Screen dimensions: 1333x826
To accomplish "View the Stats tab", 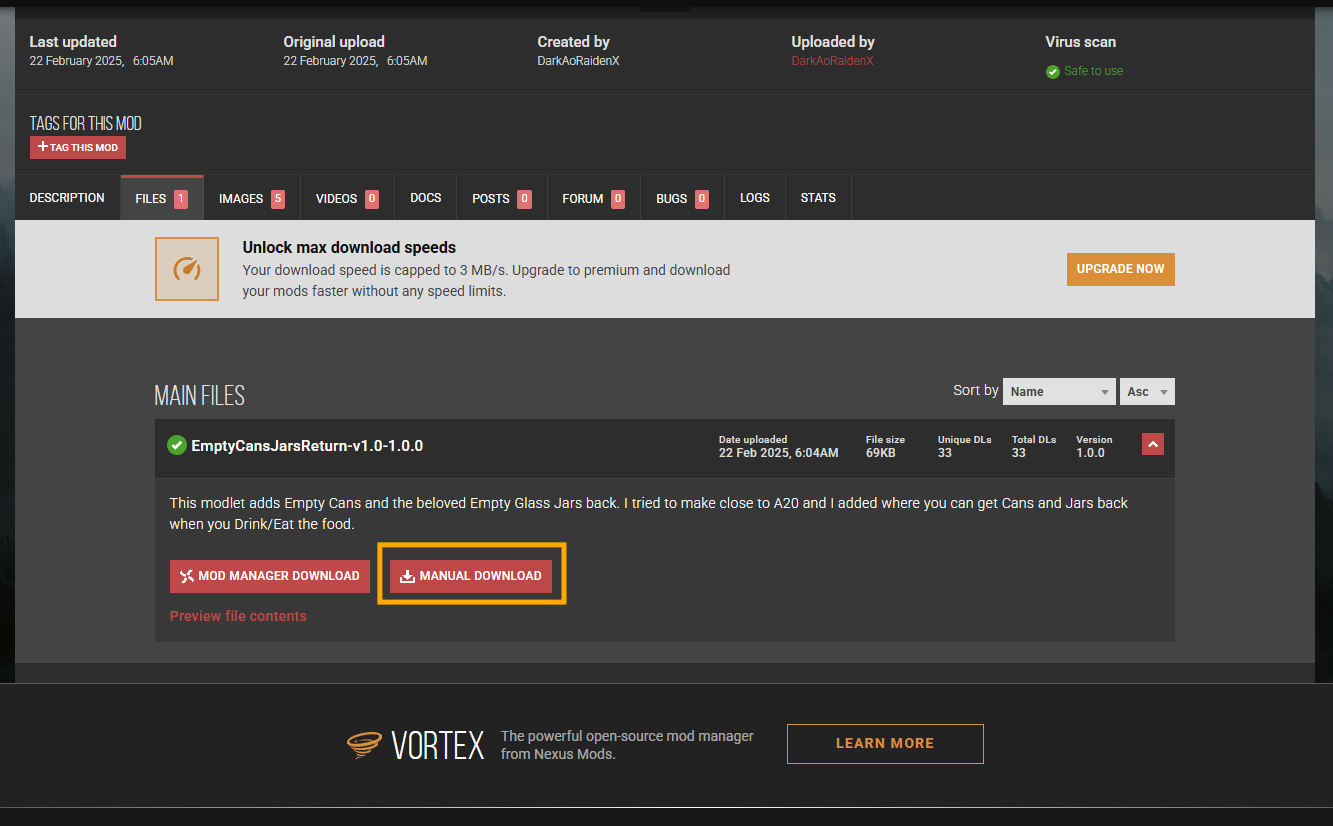I will pos(818,198).
